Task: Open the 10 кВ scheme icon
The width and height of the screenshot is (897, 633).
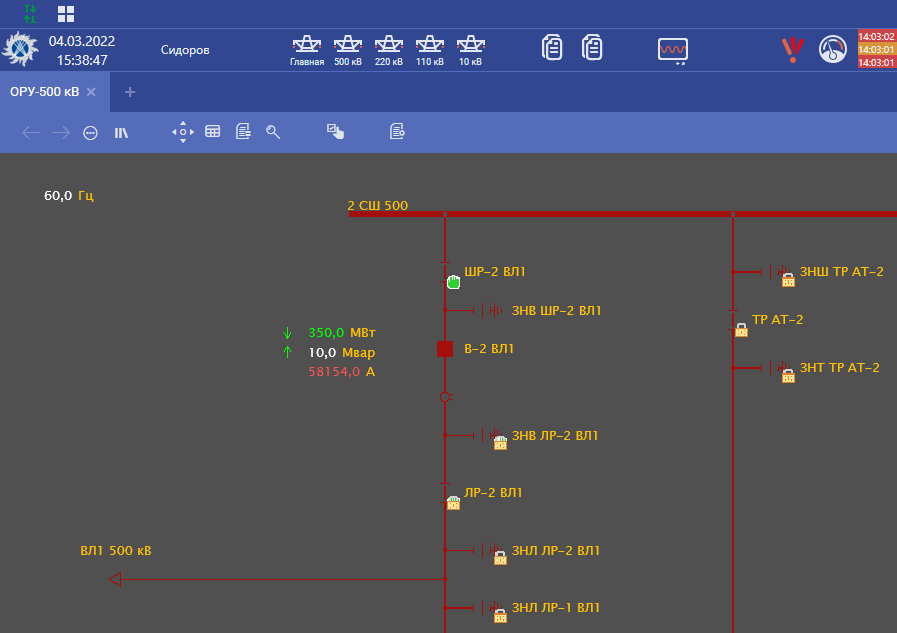Action: 470,49
